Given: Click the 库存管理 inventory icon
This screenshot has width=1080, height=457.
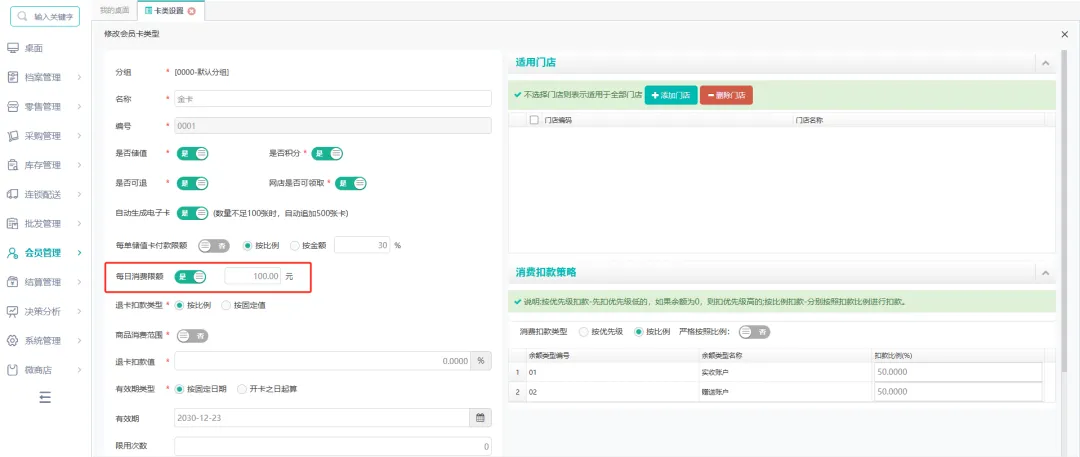Looking at the screenshot, I should pos(12,165).
